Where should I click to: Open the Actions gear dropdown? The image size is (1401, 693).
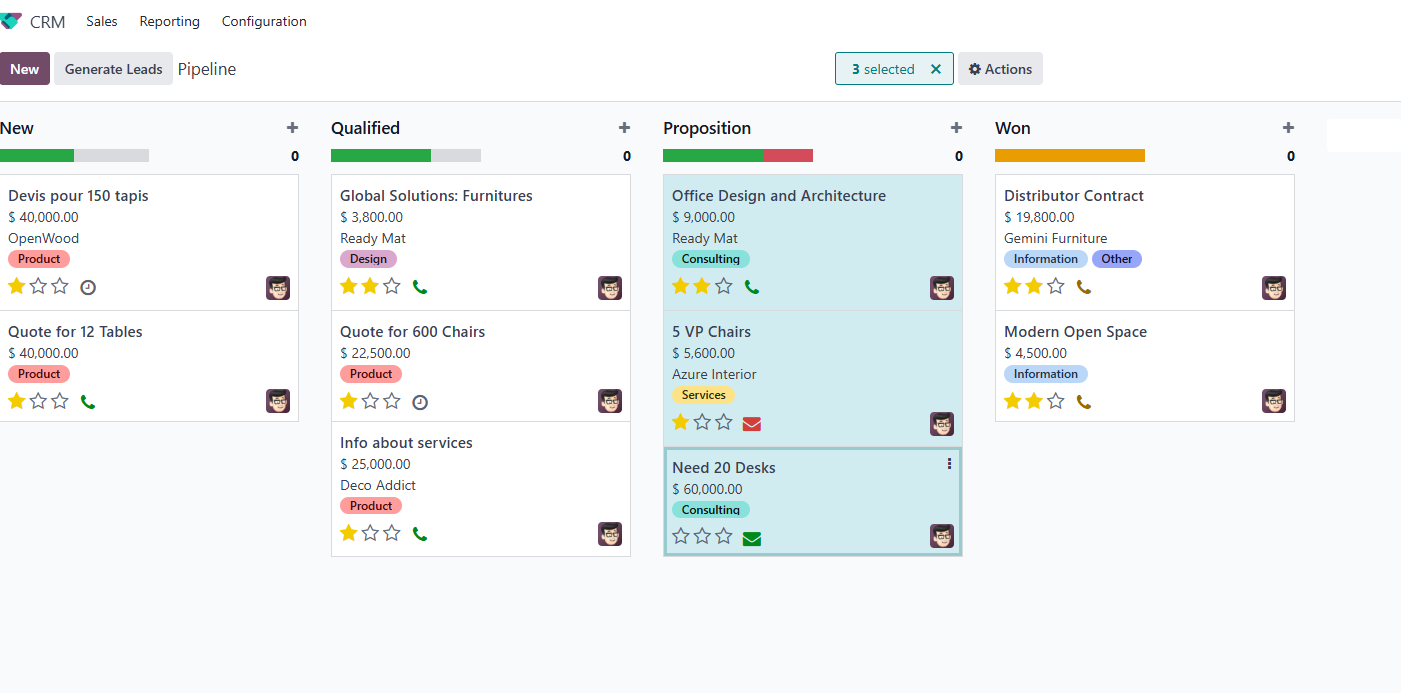pyautogui.click(x=1000, y=69)
